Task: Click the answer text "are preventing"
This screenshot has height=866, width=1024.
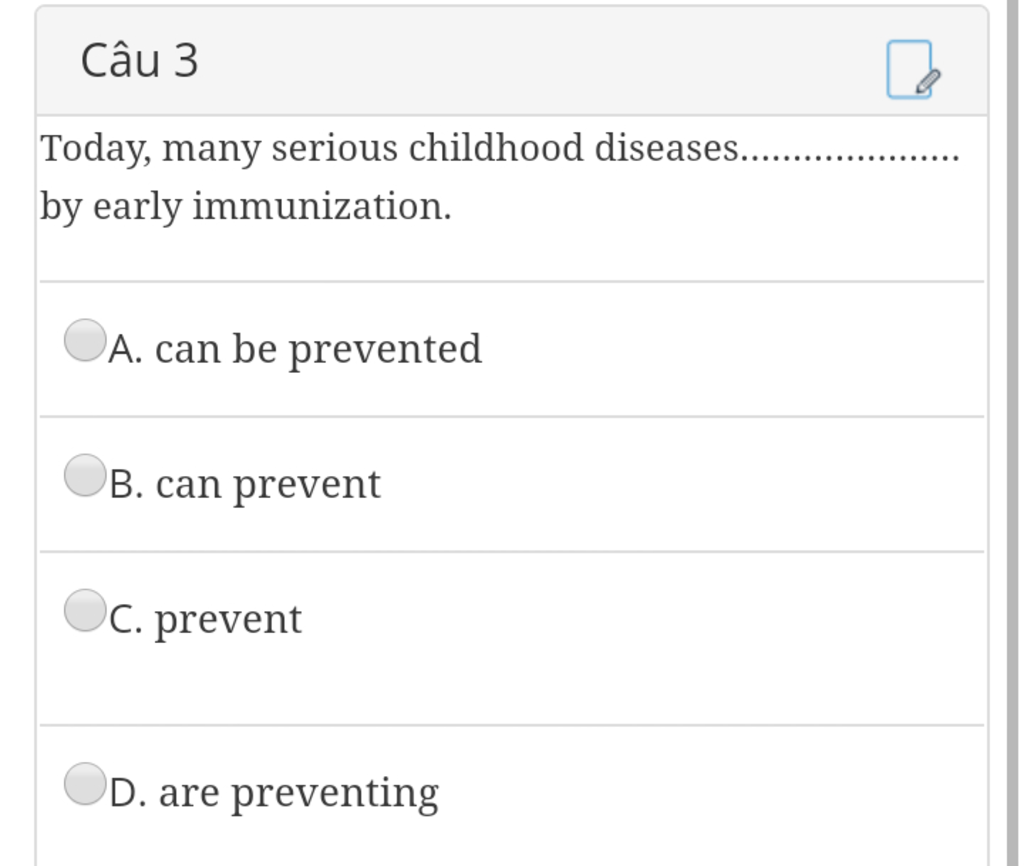Action: coord(298,793)
